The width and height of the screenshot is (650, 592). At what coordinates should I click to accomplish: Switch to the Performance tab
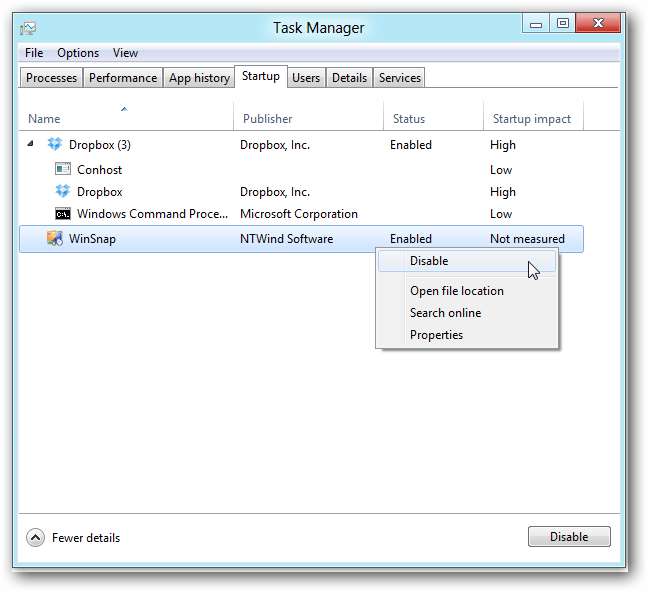point(123,78)
